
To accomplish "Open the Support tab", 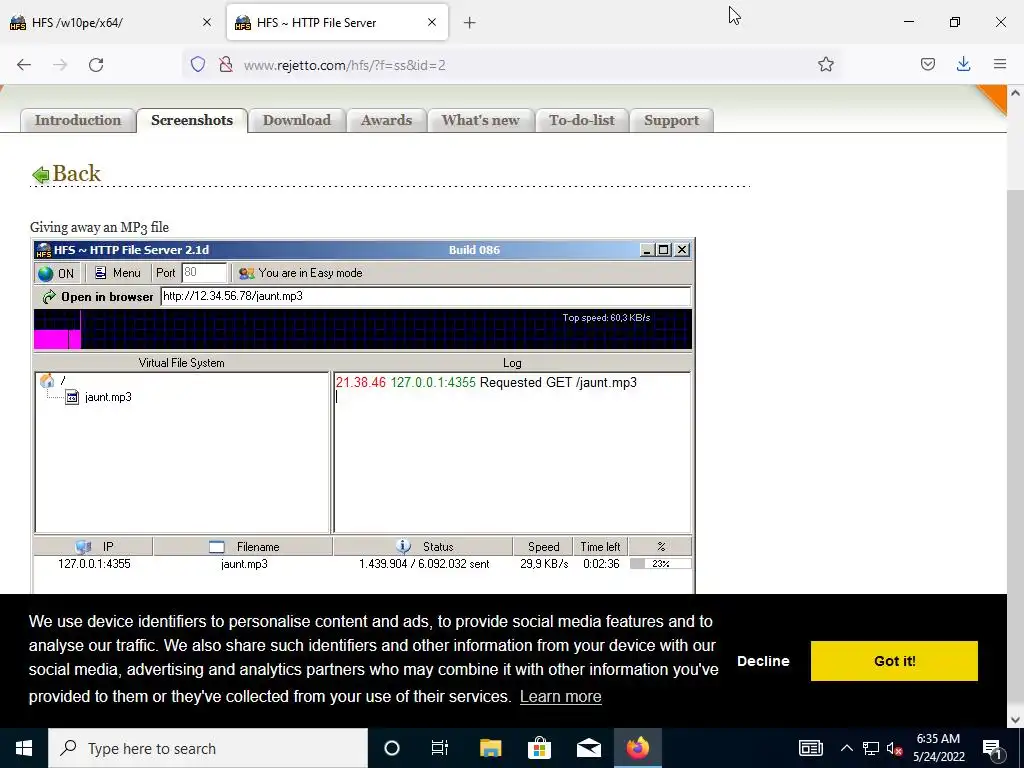I will point(671,121).
